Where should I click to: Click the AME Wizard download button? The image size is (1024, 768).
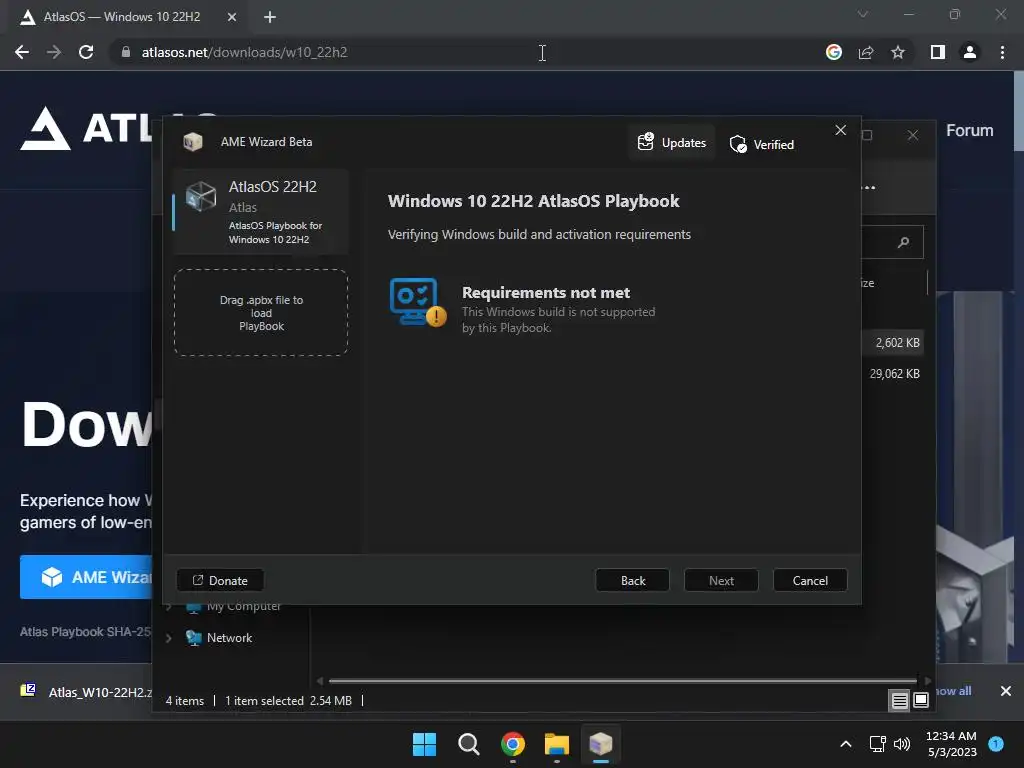coord(86,577)
